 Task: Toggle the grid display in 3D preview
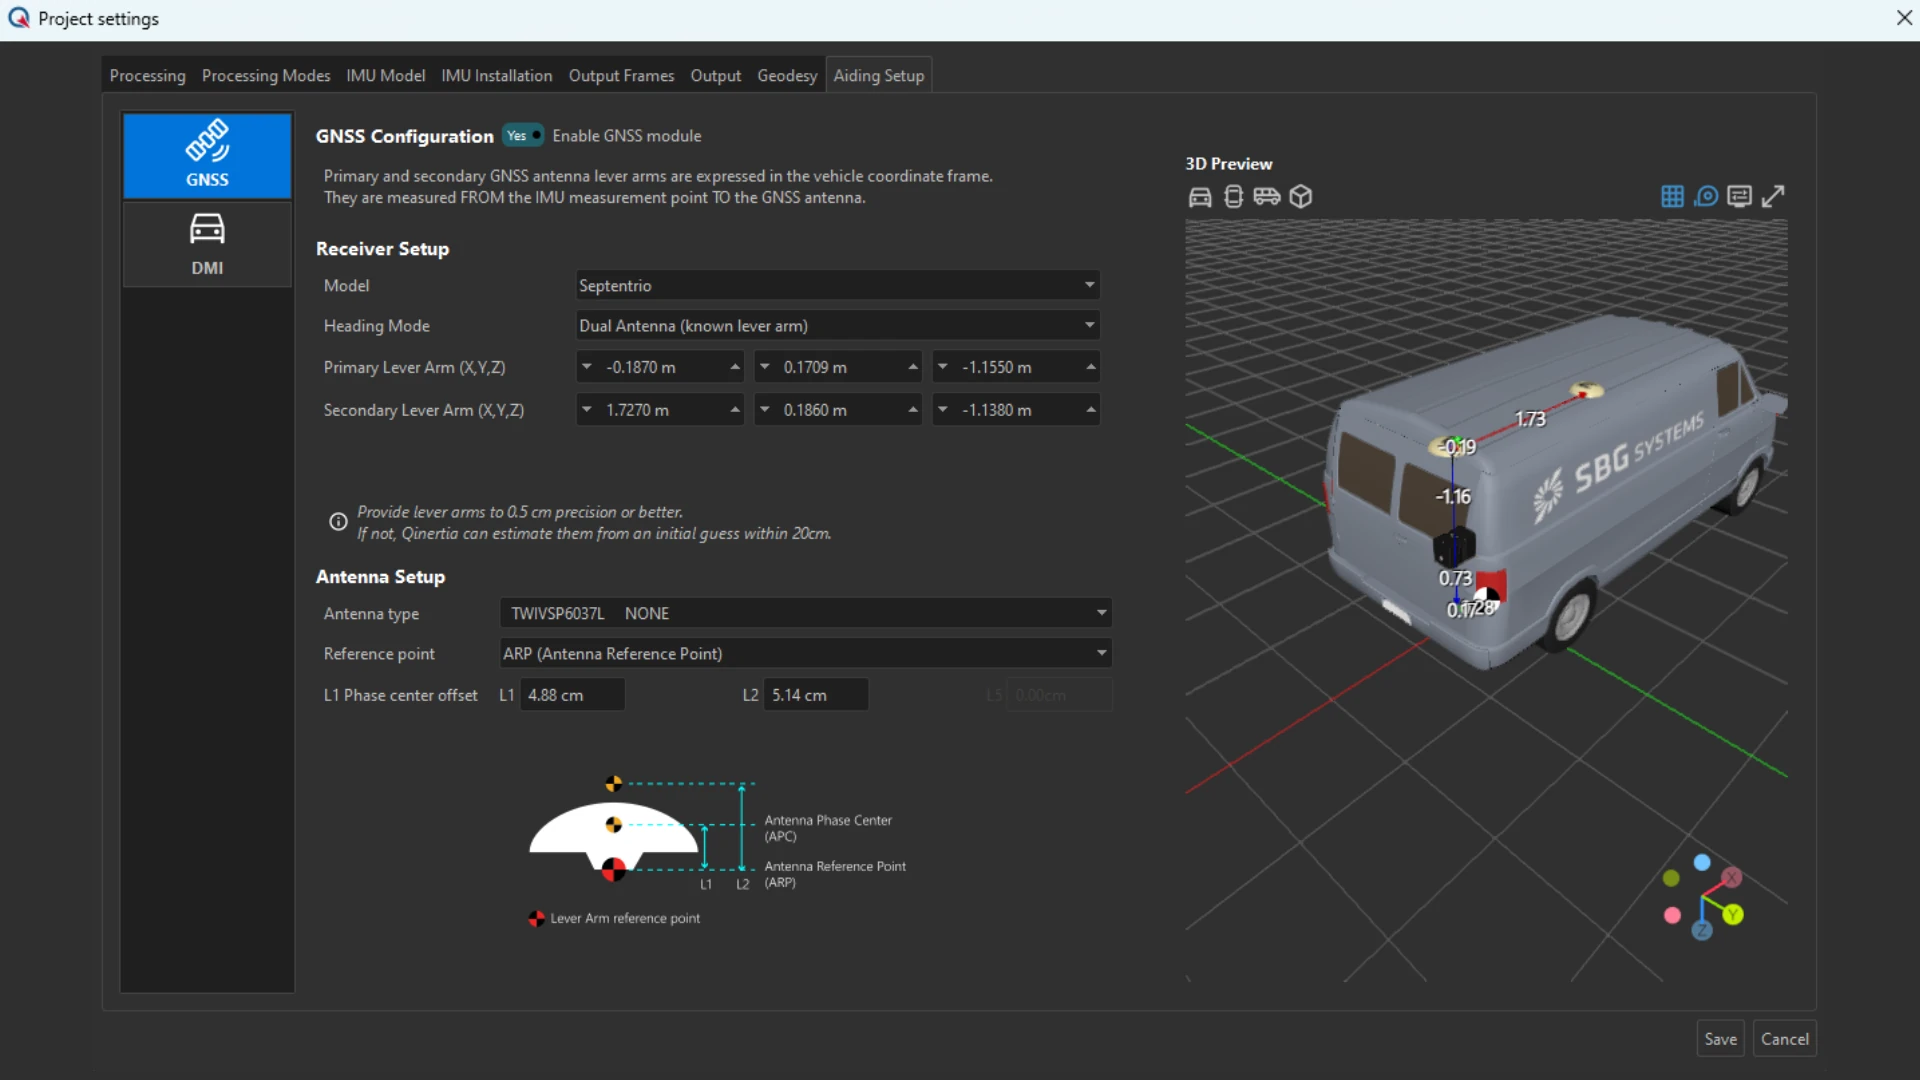pyautogui.click(x=1672, y=196)
